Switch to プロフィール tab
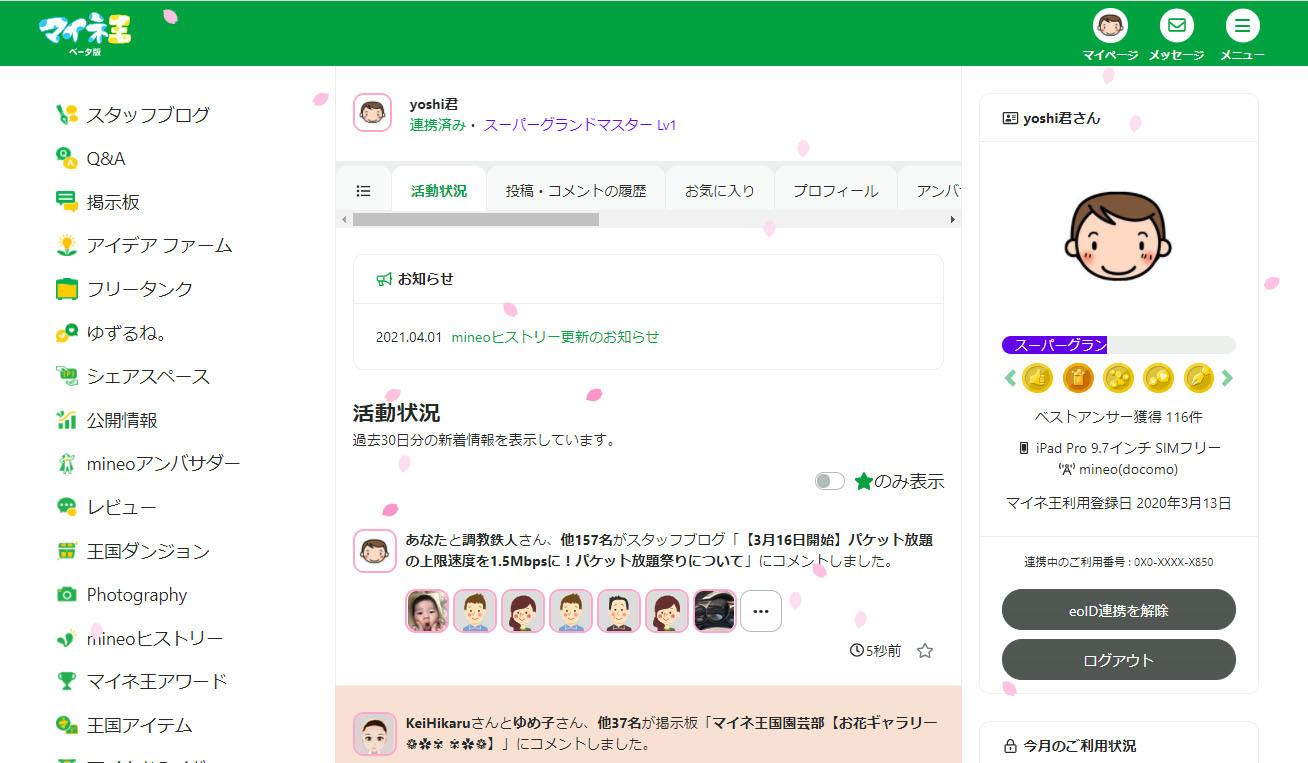 point(835,190)
